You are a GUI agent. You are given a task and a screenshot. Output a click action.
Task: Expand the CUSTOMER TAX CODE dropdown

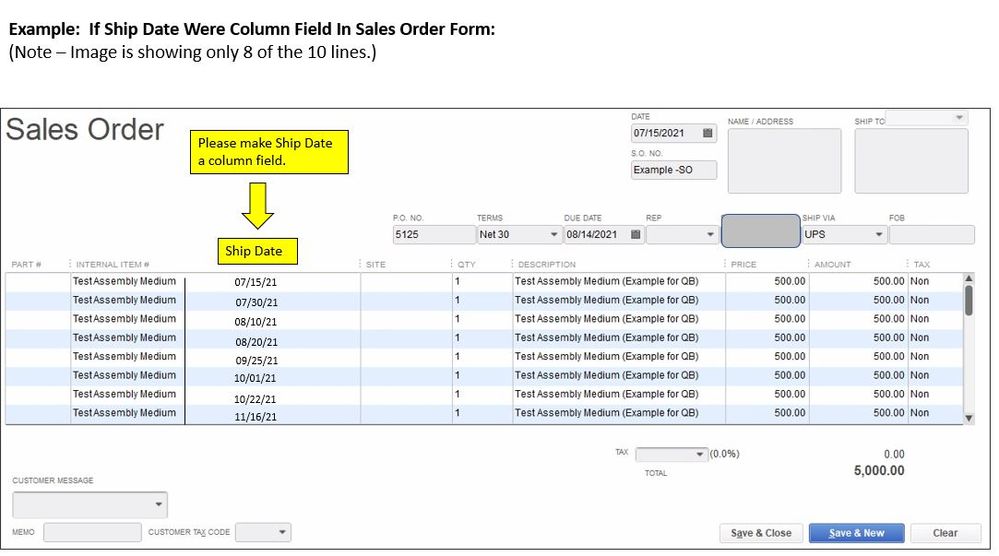pos(282,533)
